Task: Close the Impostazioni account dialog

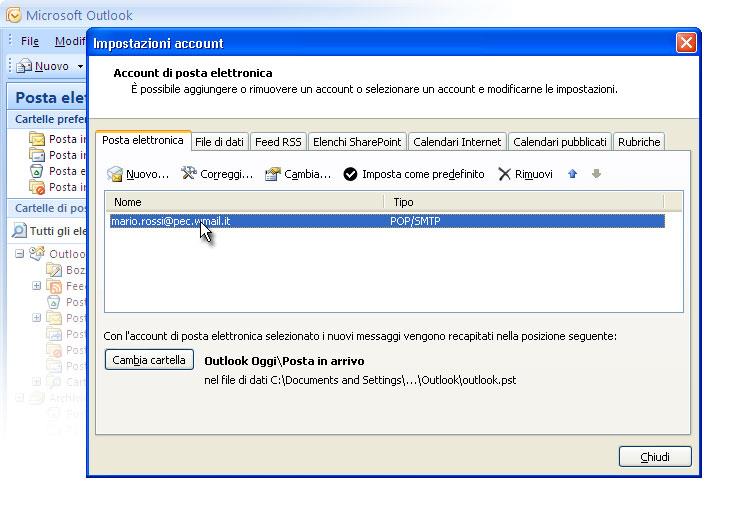Action: (686, 43)
